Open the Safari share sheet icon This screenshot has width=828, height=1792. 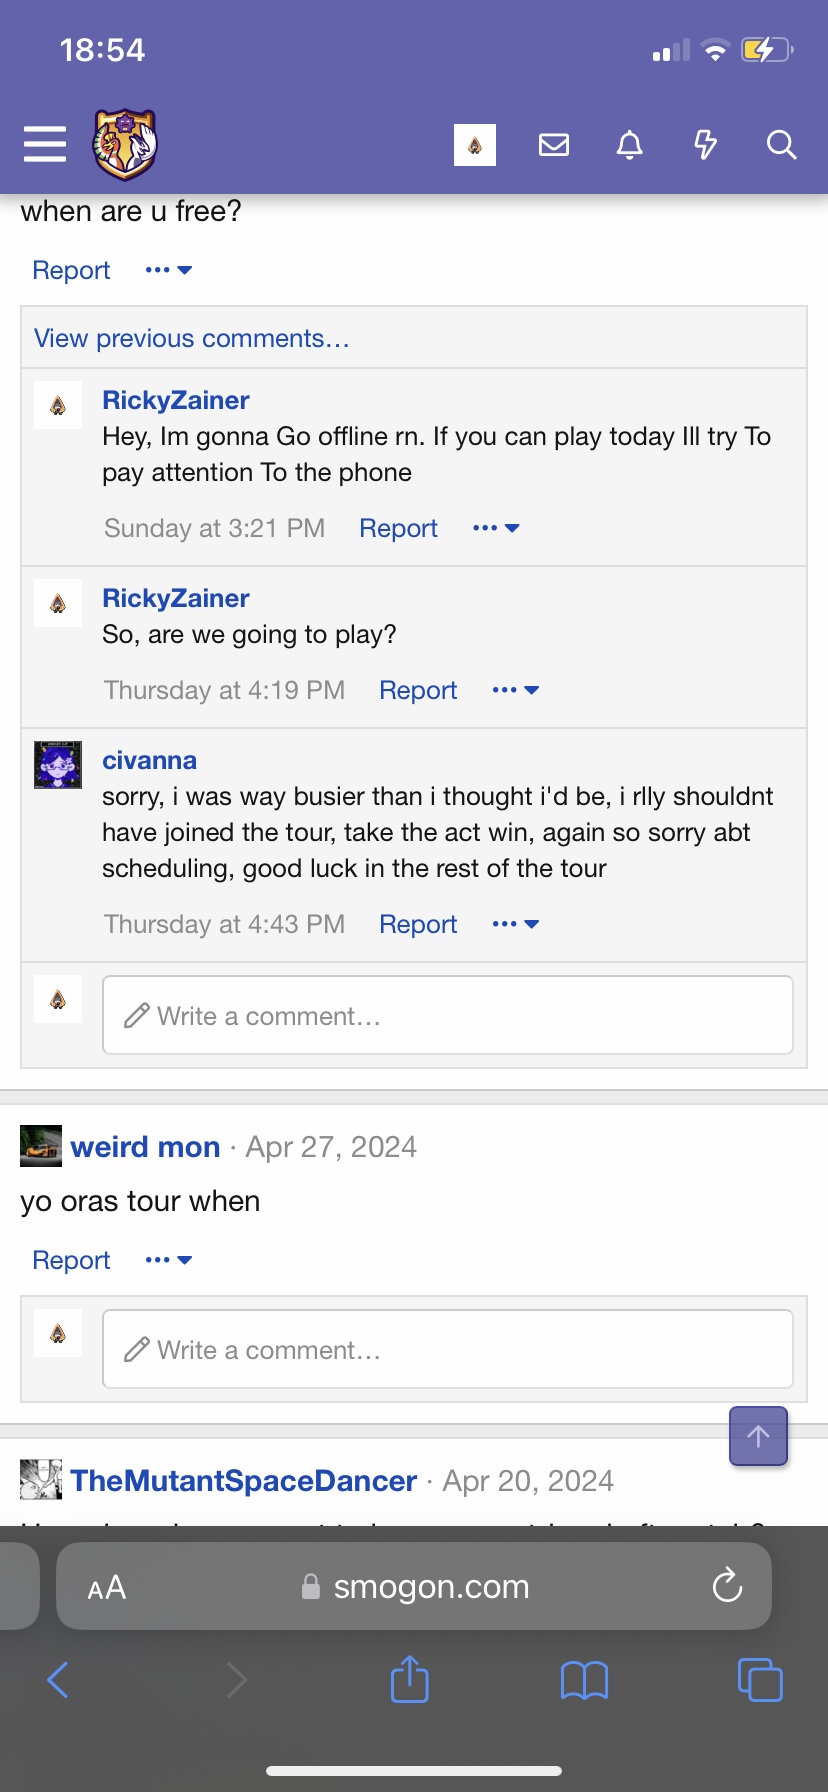coord(410,1679)
